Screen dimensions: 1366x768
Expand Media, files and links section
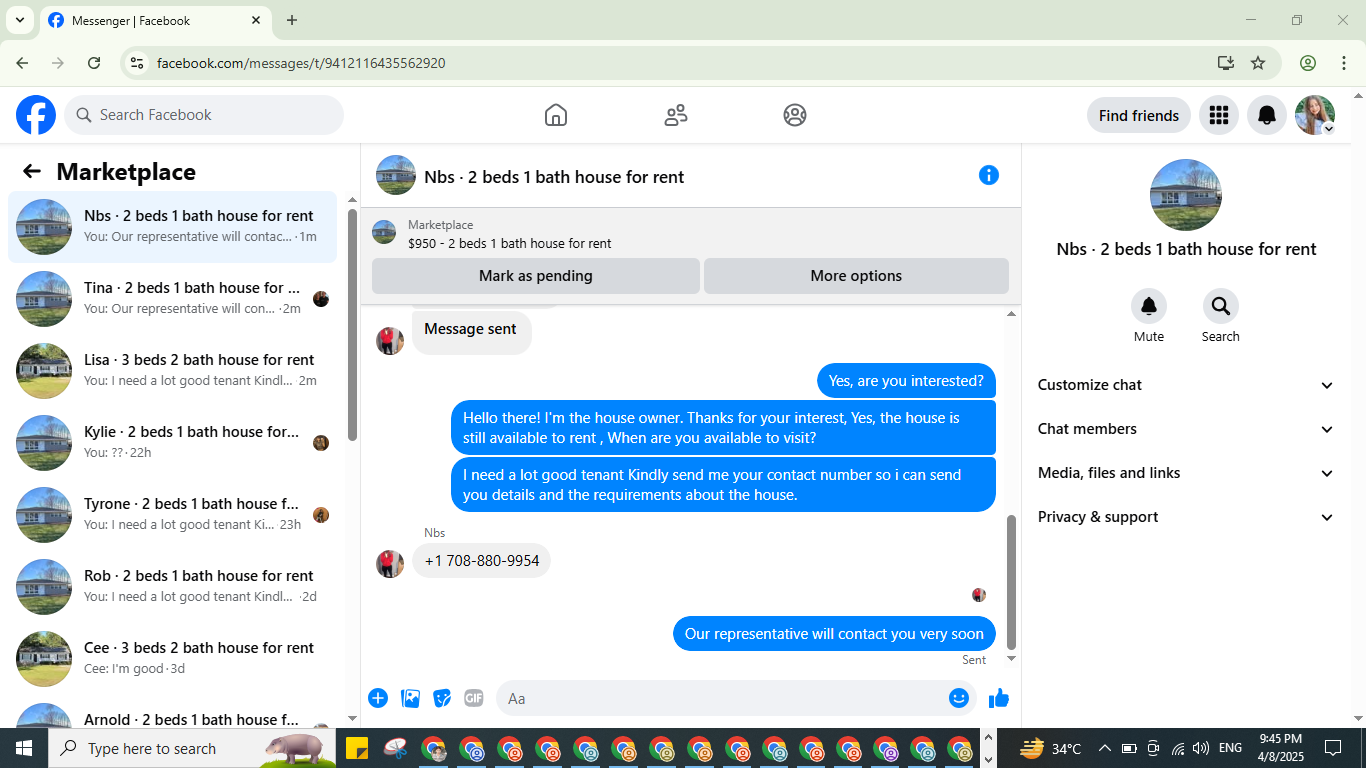click(1186, 473)
